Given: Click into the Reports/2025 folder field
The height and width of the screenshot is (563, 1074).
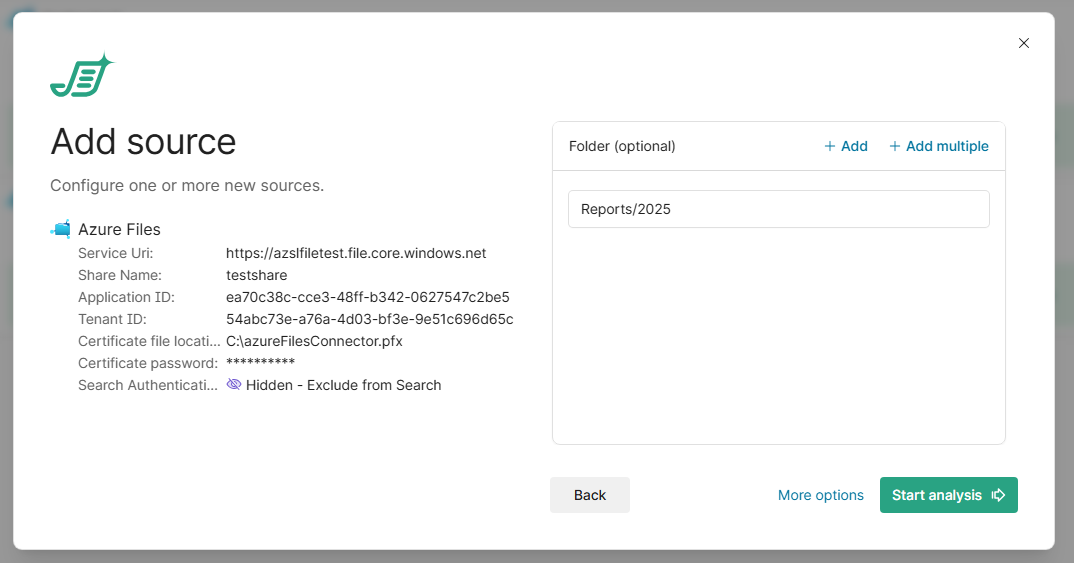Looking at the screenshot, I should click(778, 209).
